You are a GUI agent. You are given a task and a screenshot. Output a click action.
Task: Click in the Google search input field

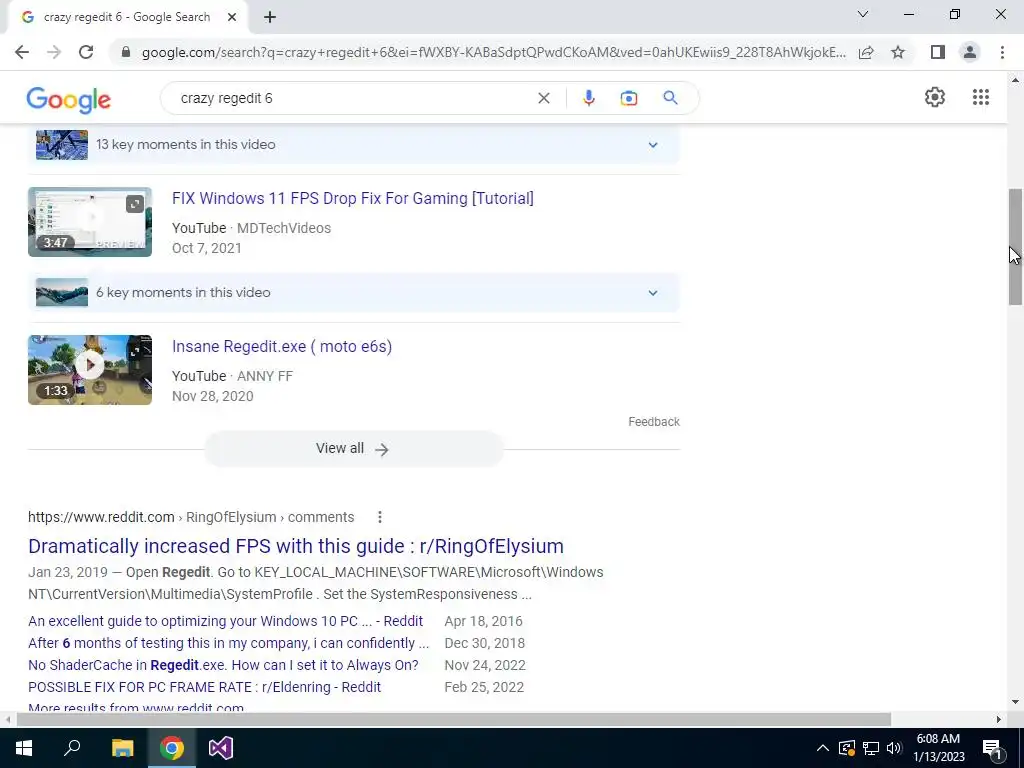[353, 98]
